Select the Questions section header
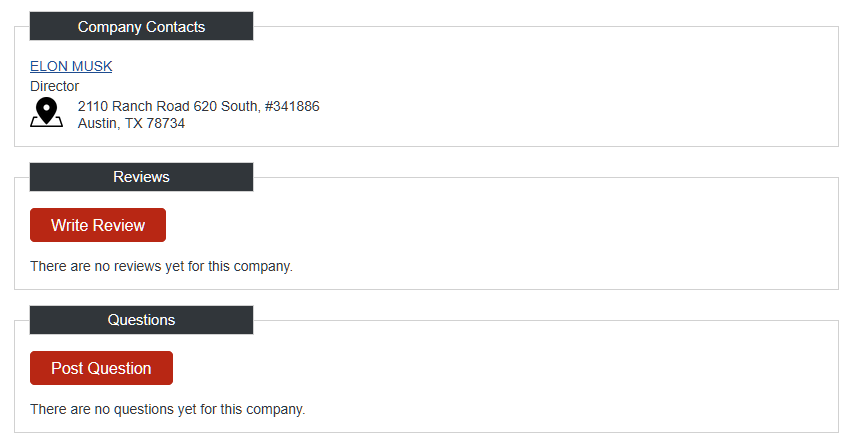 141,320
